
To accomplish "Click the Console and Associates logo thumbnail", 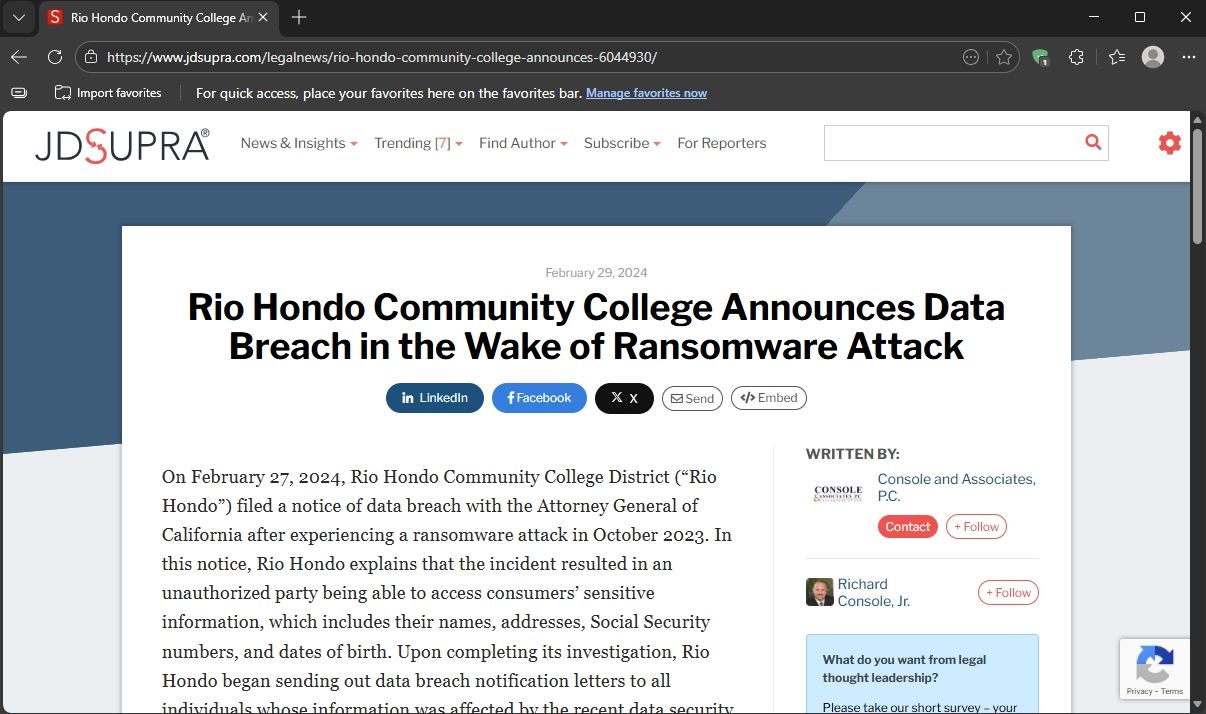I will point(837,493).
